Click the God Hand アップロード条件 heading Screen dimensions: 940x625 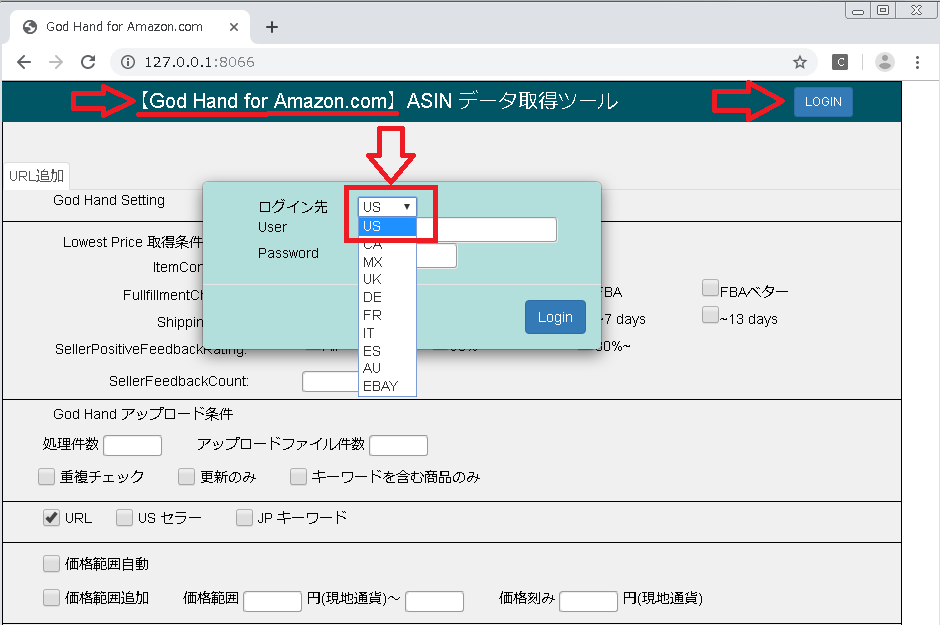[x=143, y=414]
